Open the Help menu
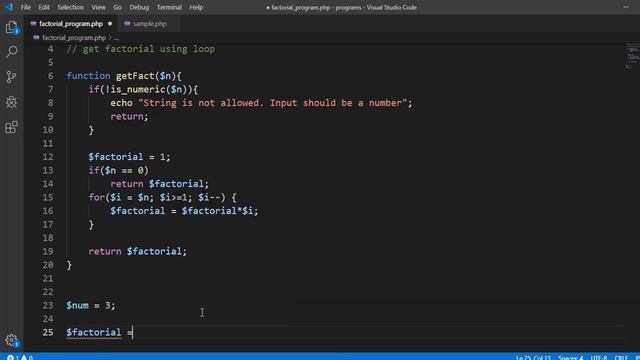640x360 pixels. click(196, 7)
